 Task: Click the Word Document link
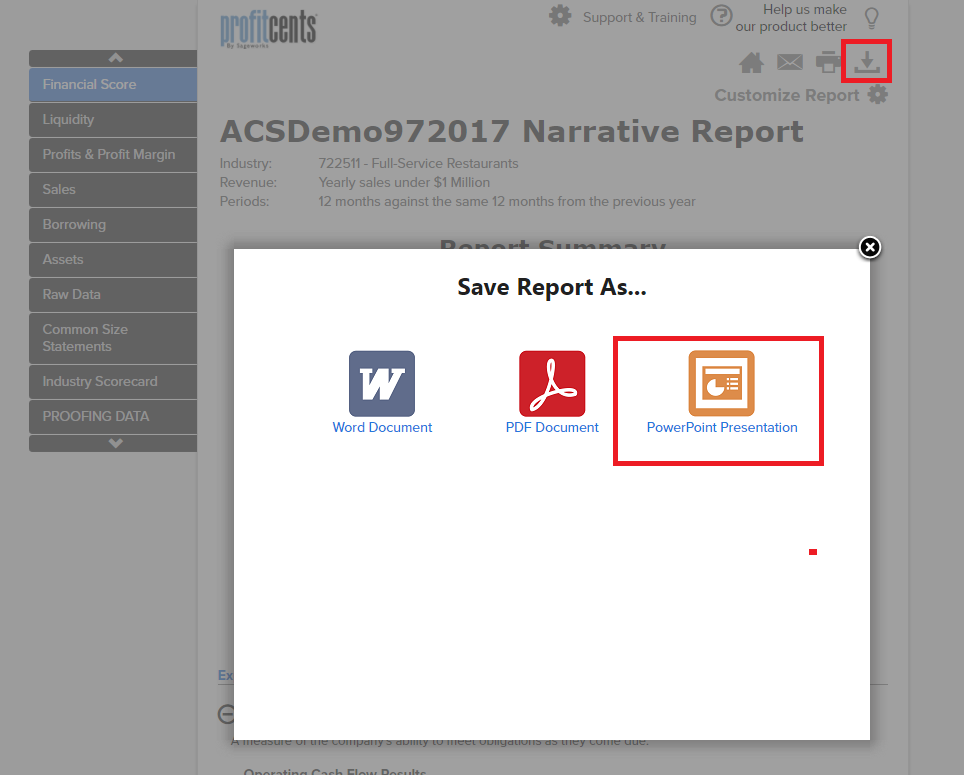pos(382,427)
